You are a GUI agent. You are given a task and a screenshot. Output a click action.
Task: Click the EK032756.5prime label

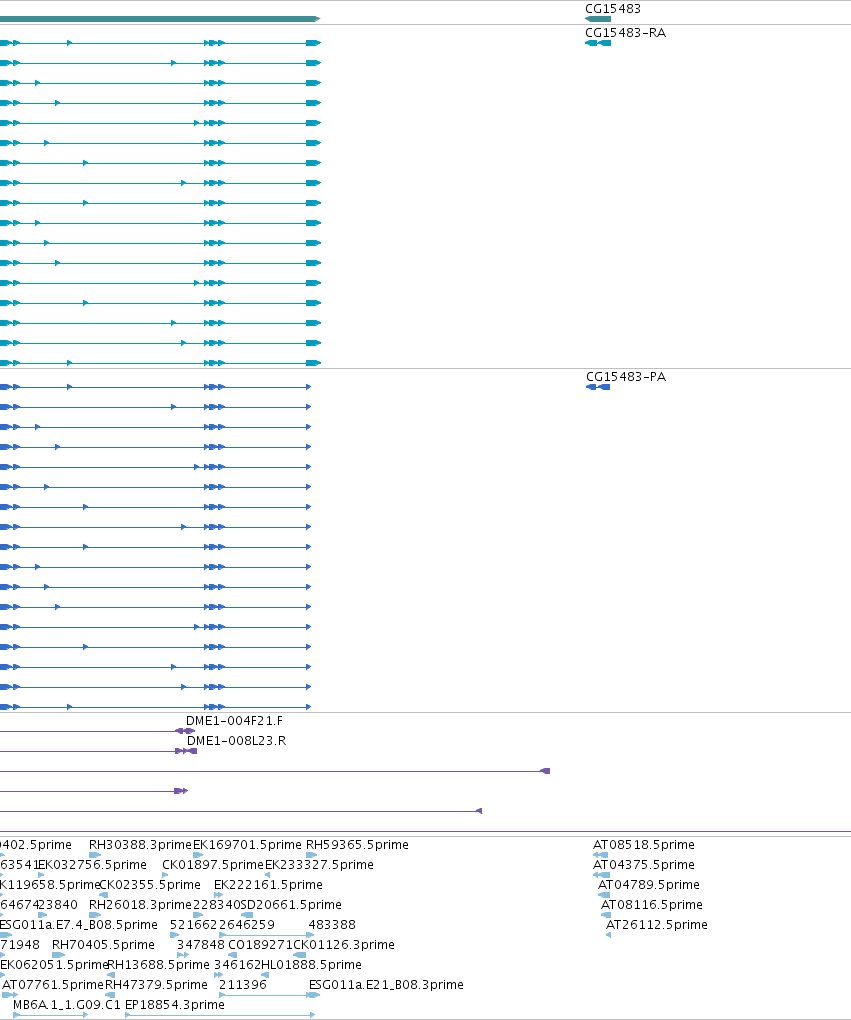pyautogui.click(x=92, y=865)
